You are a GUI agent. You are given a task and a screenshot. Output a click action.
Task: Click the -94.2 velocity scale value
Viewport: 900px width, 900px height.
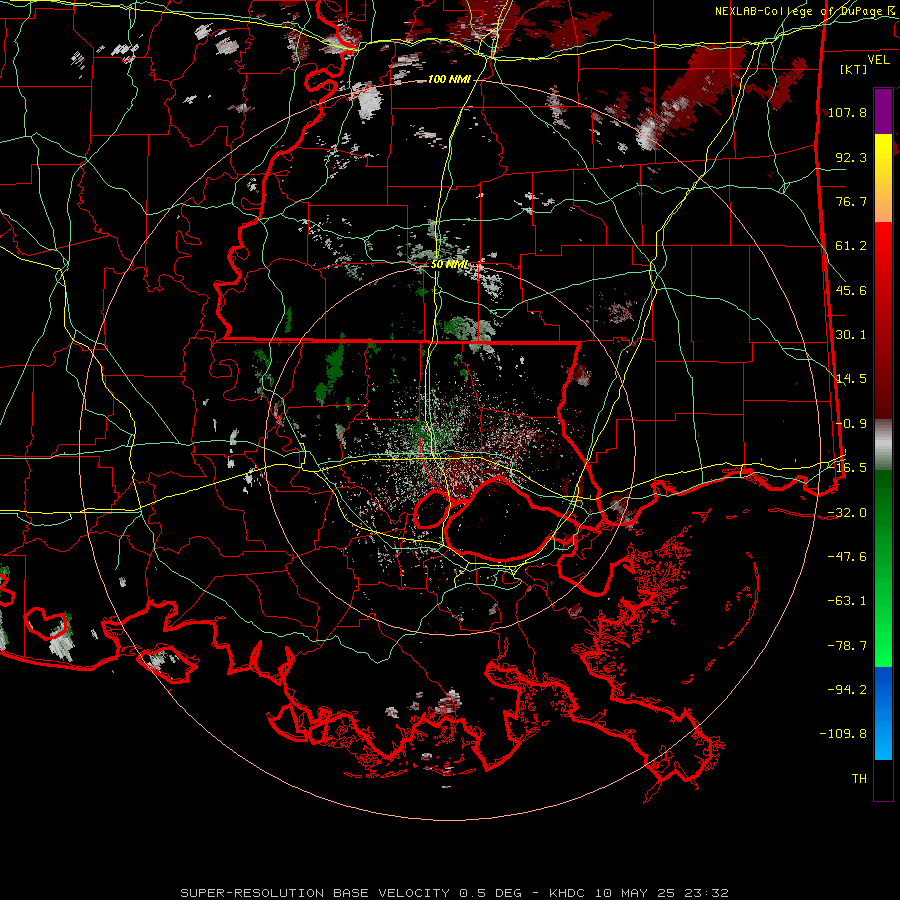tap(847, 689)
